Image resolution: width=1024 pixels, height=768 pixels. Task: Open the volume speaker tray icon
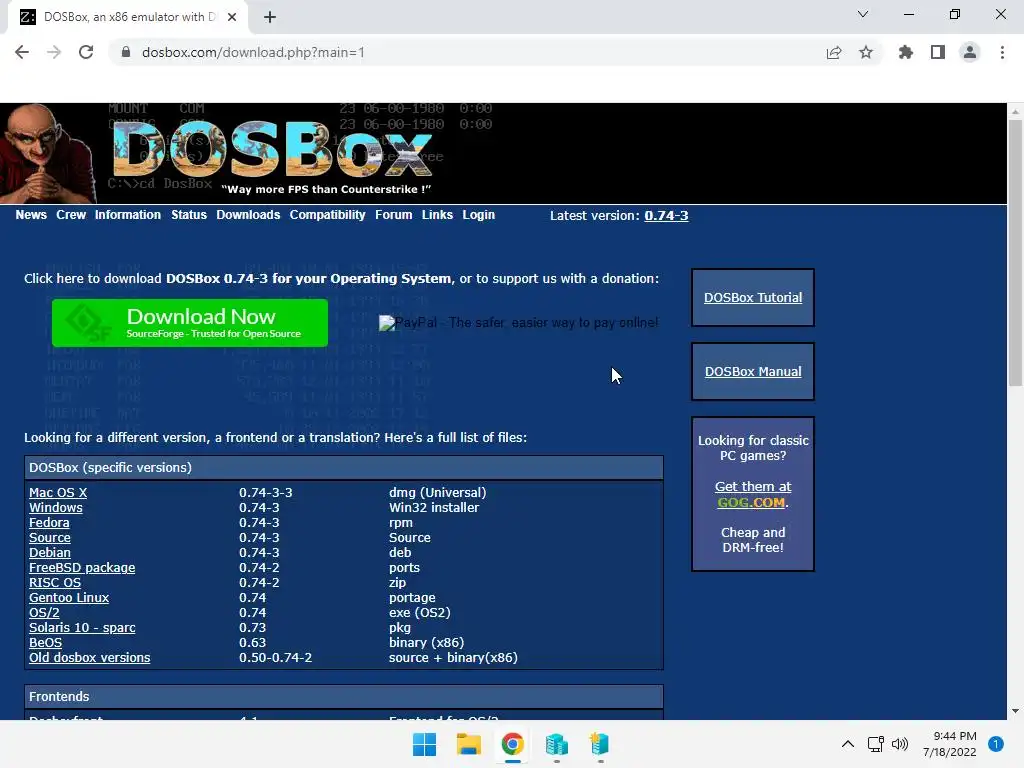[900, 744]
